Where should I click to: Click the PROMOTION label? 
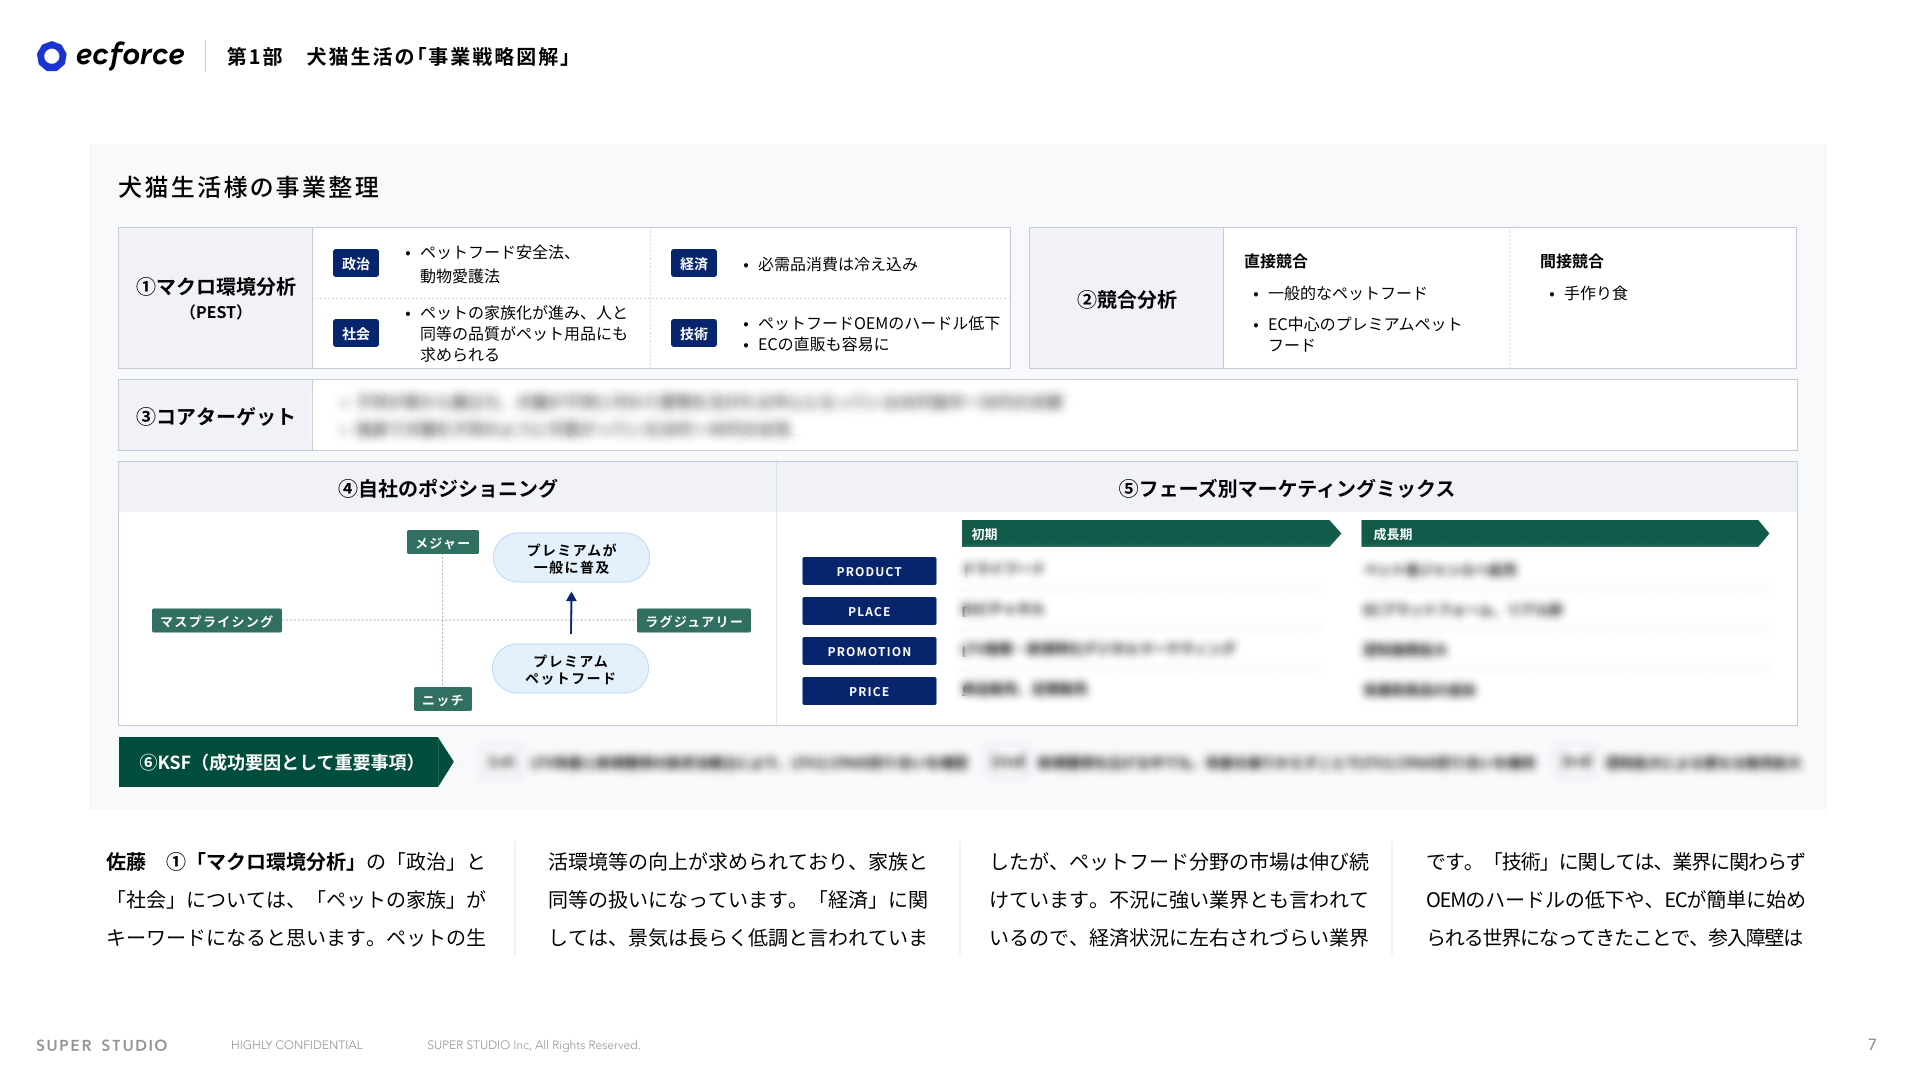point(869,651)
